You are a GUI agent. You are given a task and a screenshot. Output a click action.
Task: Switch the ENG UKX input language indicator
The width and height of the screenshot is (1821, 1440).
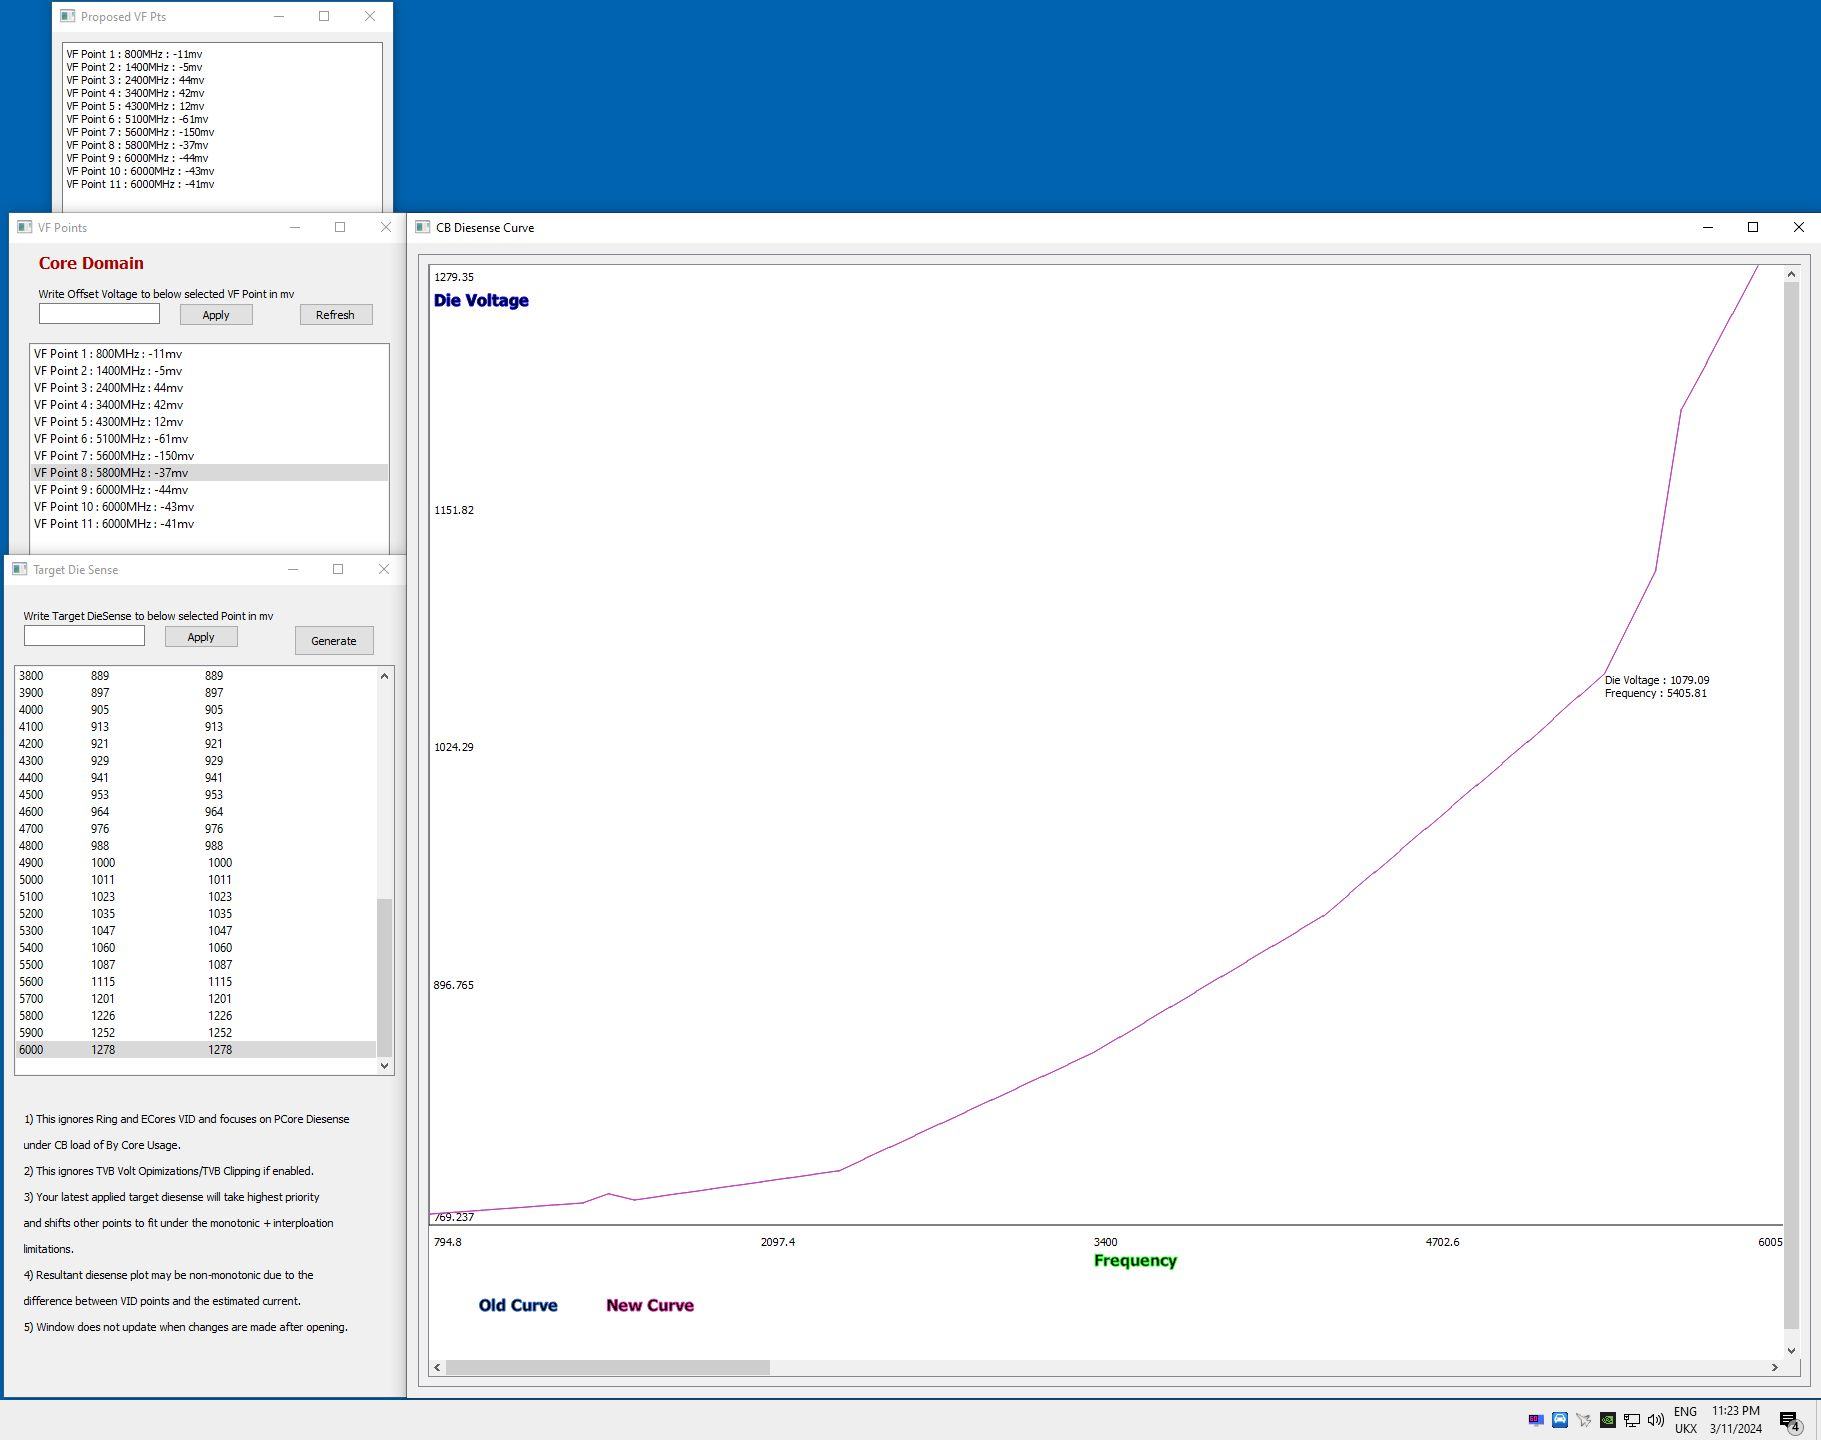point(1686,1420)
